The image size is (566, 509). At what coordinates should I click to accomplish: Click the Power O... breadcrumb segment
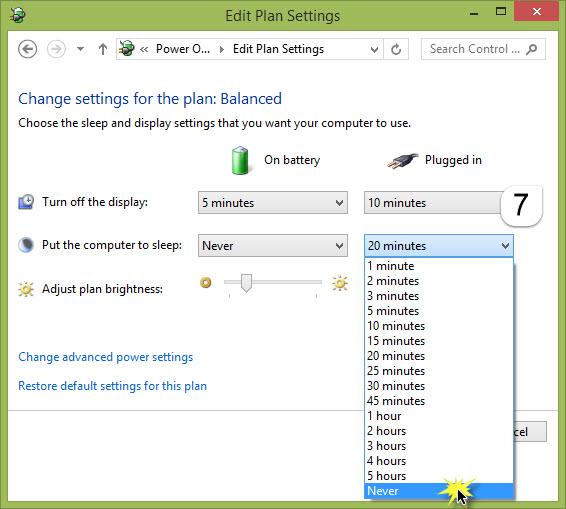coord(183,49)
